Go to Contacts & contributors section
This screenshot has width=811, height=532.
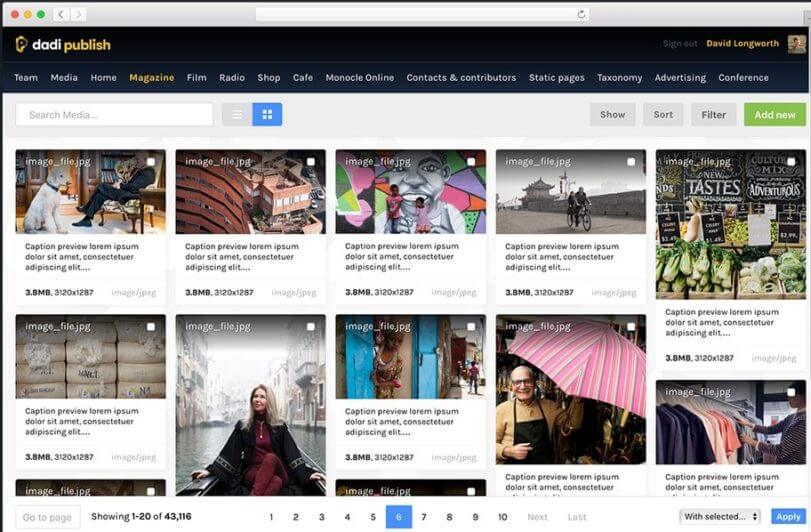[x=461, y=78]
